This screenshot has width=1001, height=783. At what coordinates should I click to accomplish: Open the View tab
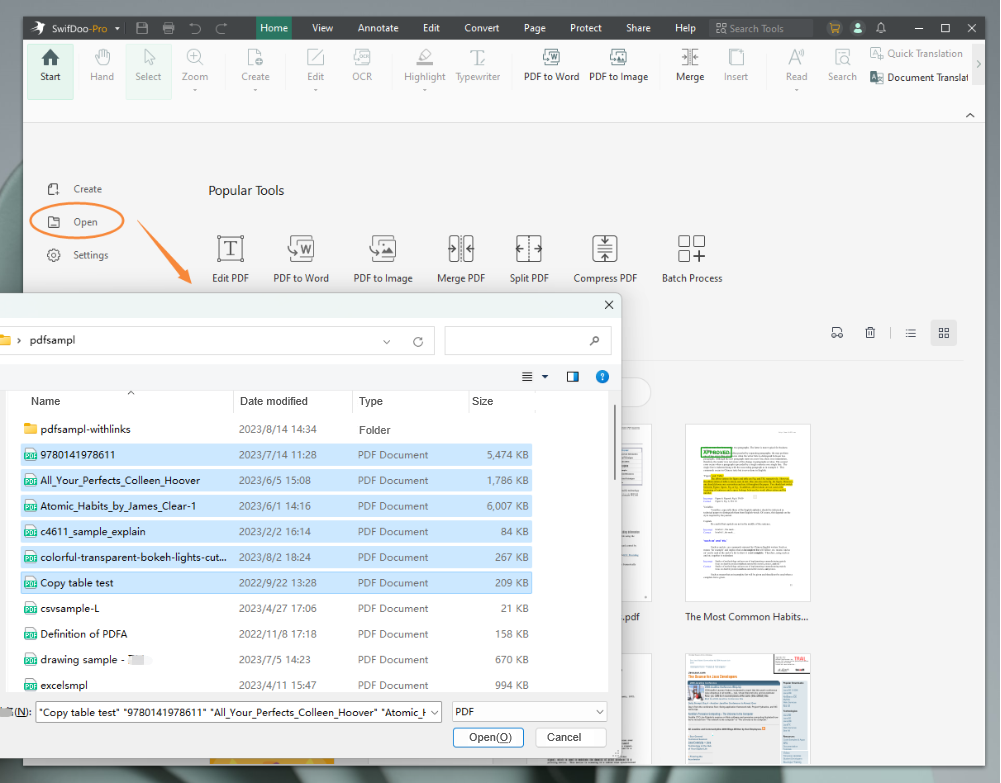pyautogui.click(x=322, y=28)
